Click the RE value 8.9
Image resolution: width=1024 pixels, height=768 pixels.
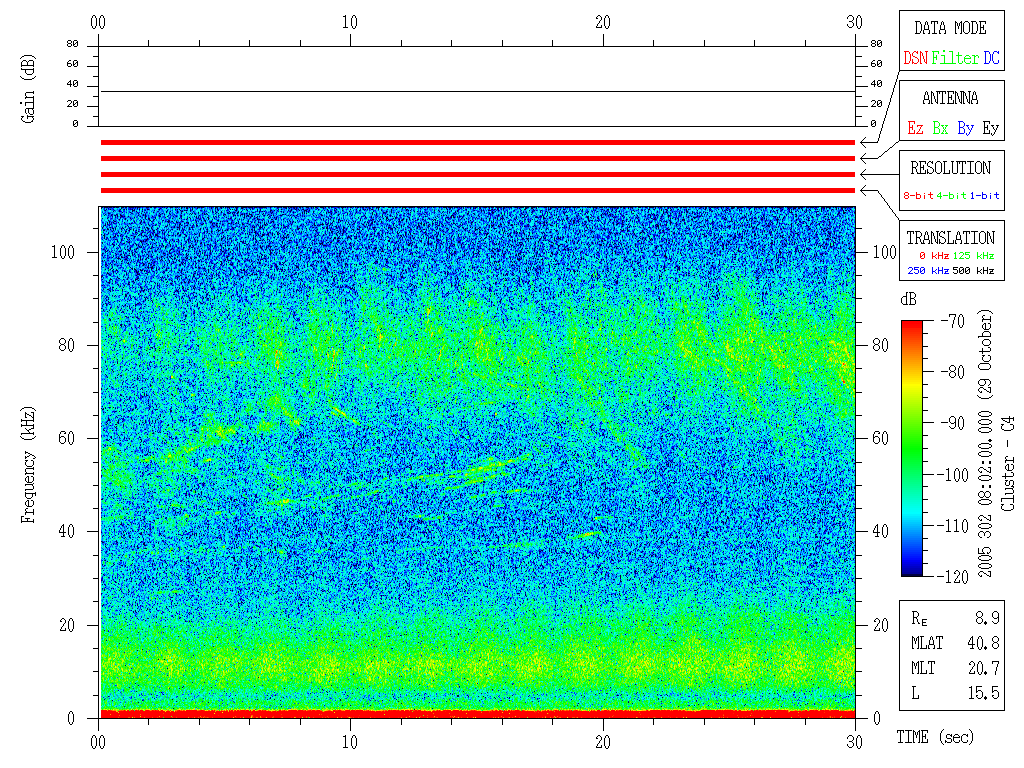tap(987, 618)
